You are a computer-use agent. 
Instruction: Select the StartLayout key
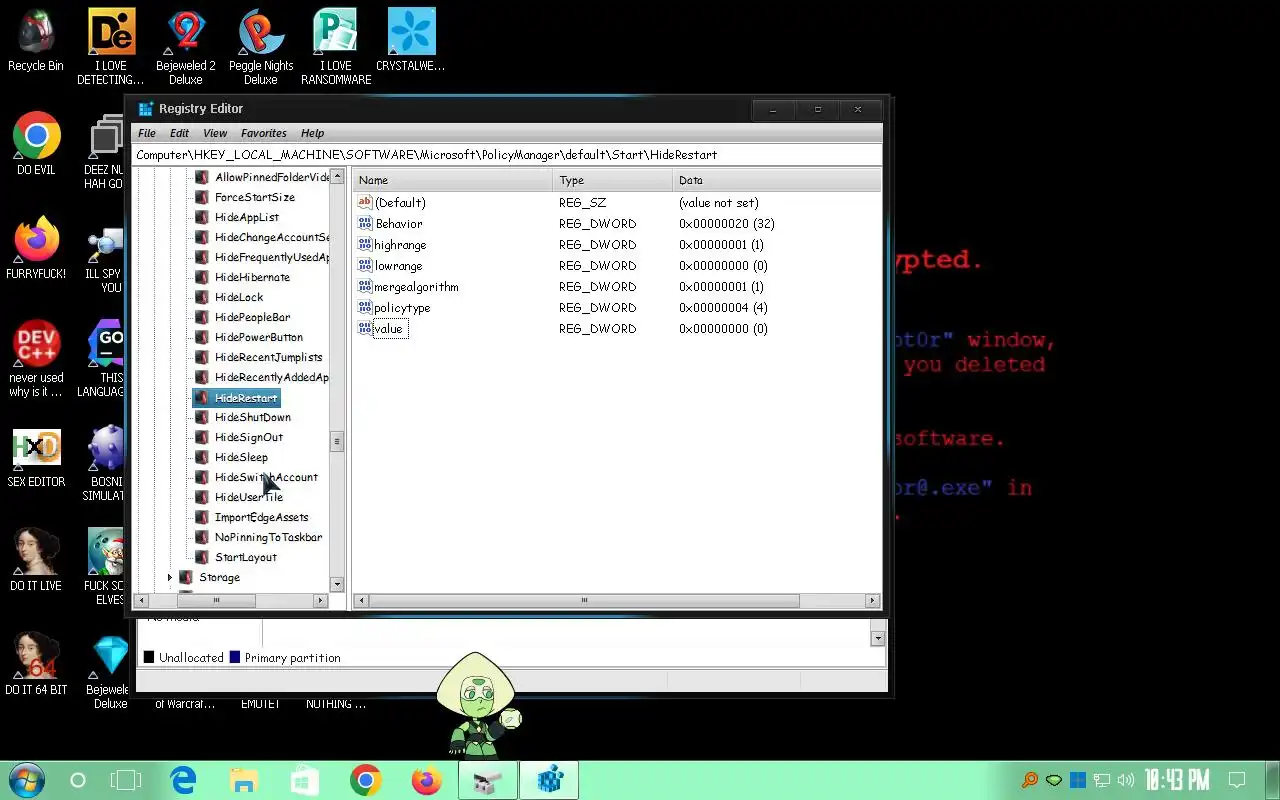[x=246, y=557]
